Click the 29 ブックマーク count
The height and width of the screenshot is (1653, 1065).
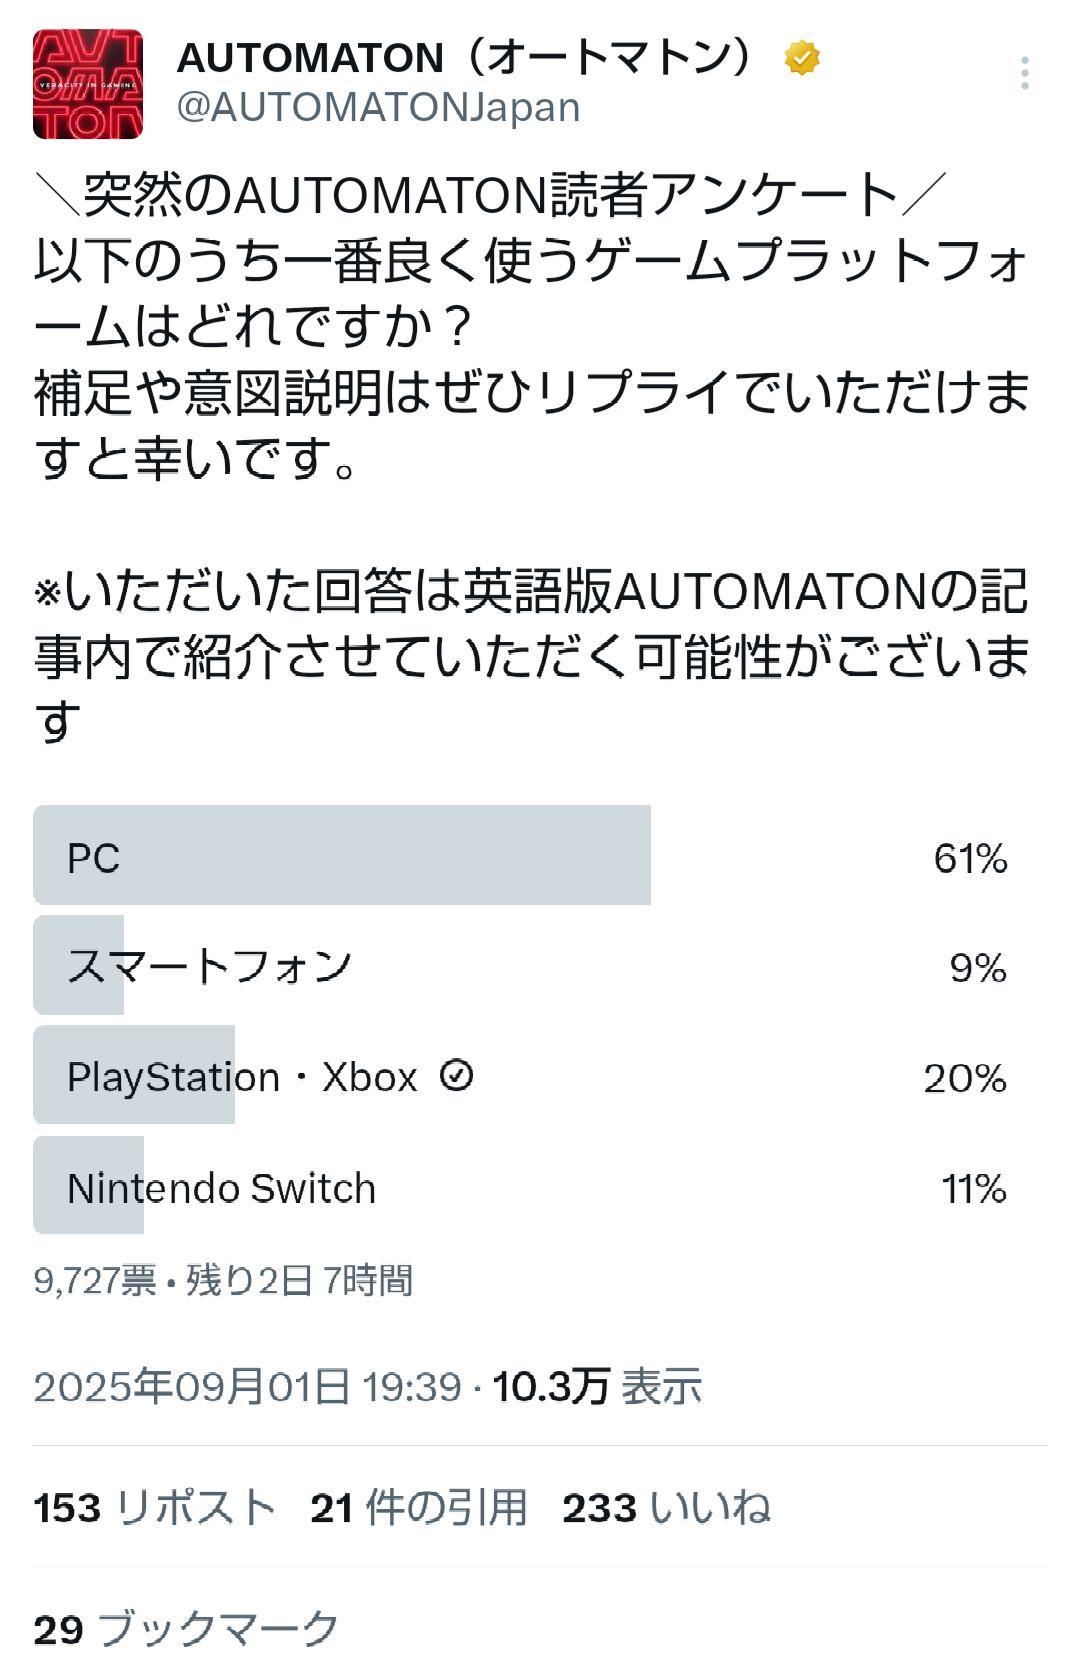(186, 1628)
